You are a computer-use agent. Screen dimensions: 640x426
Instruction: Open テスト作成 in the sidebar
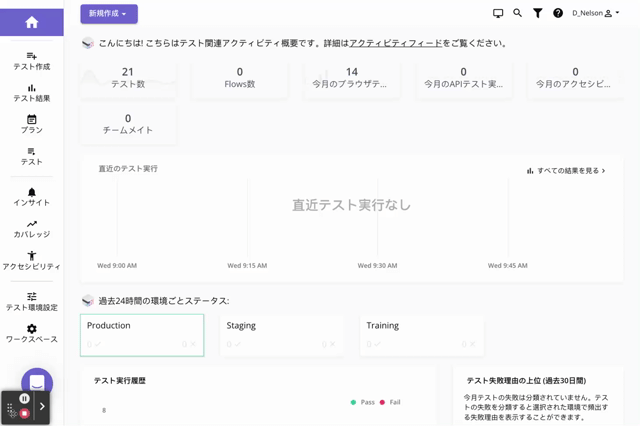coord(31,60)
